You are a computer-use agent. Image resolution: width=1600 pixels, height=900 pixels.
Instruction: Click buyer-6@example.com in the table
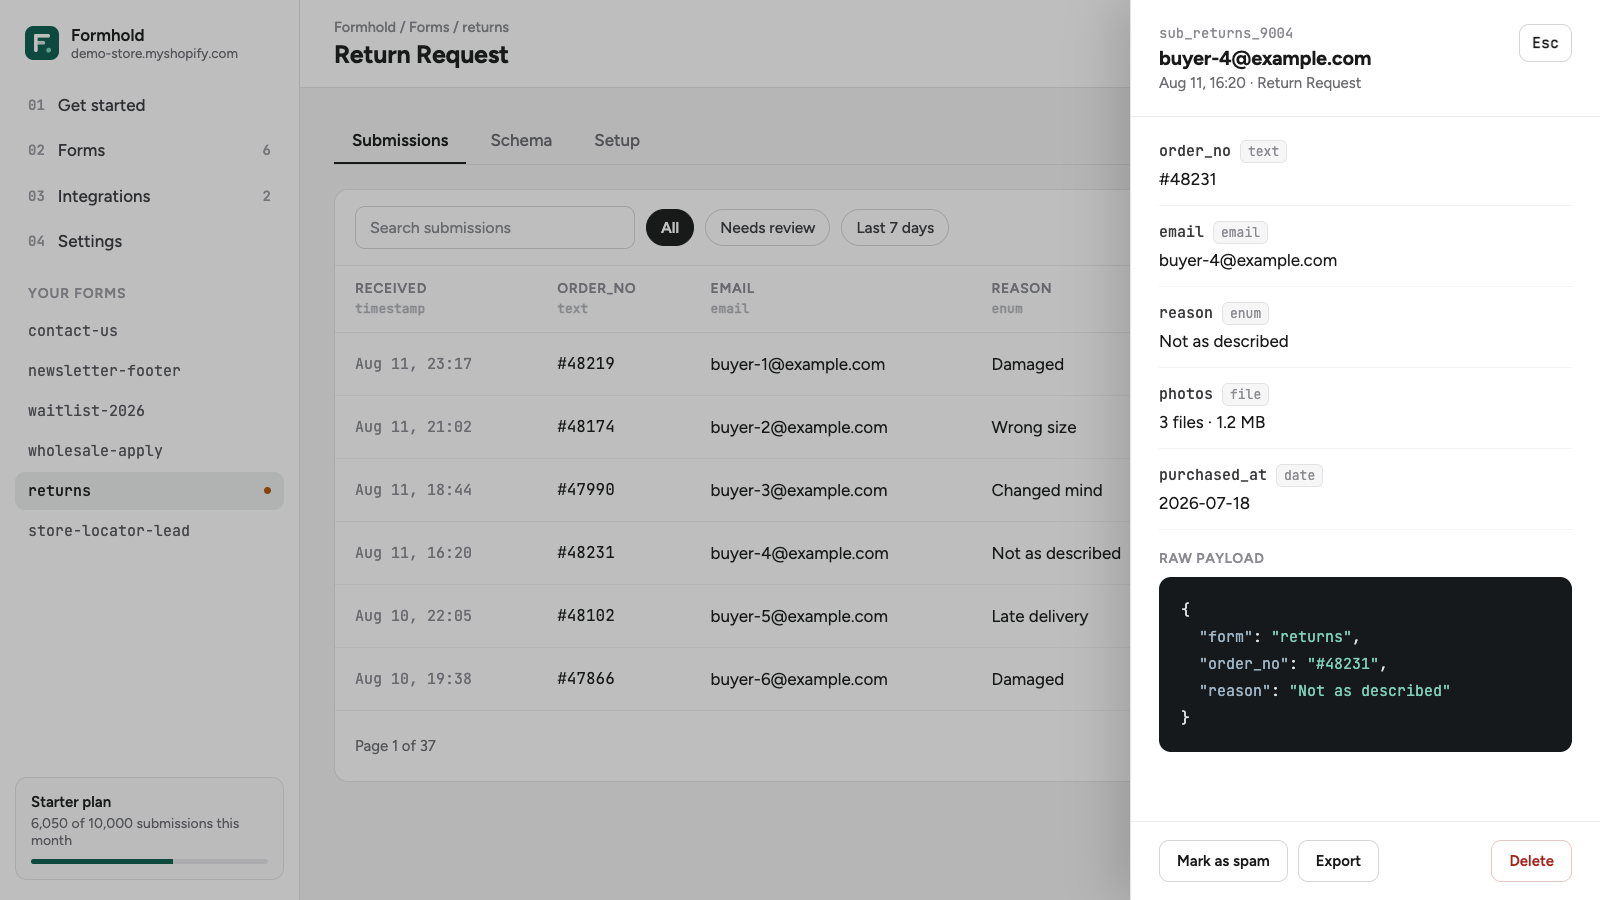[799, 679]
